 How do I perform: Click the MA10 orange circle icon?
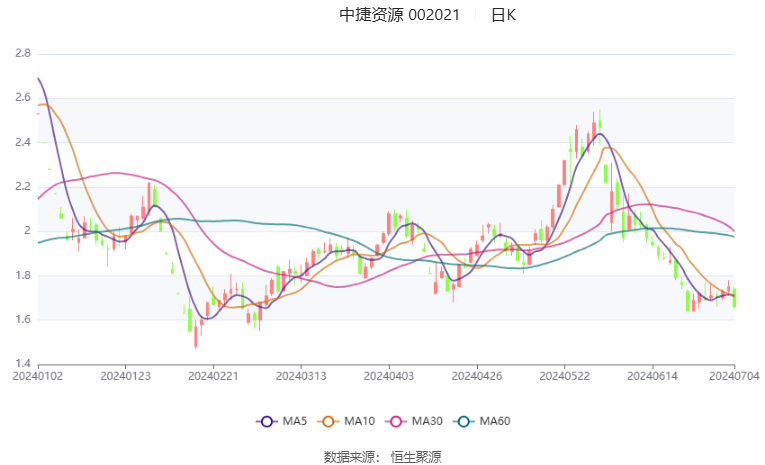328,422
